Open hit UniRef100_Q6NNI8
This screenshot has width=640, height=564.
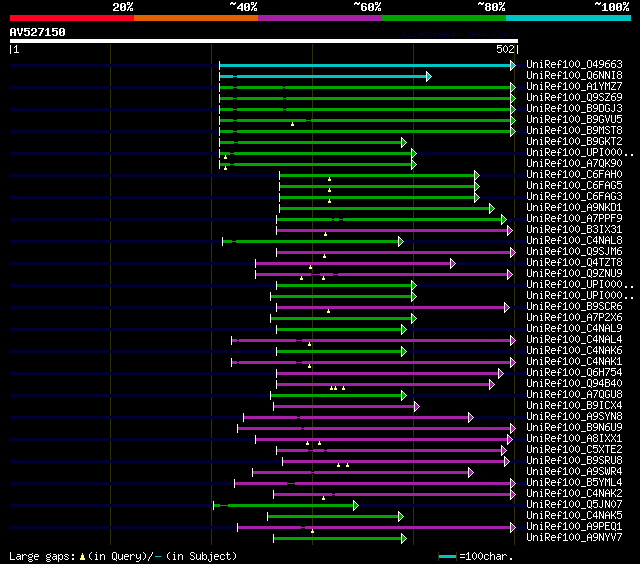click(574, 75)
